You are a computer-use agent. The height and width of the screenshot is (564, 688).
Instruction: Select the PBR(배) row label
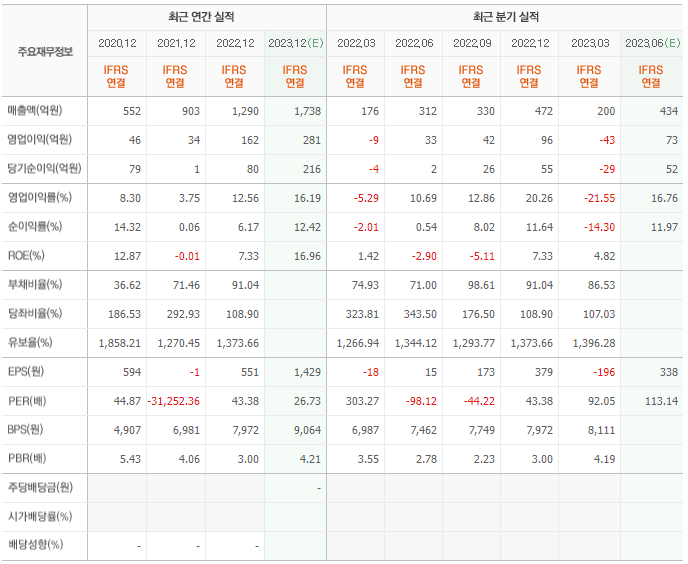[27, 459]
